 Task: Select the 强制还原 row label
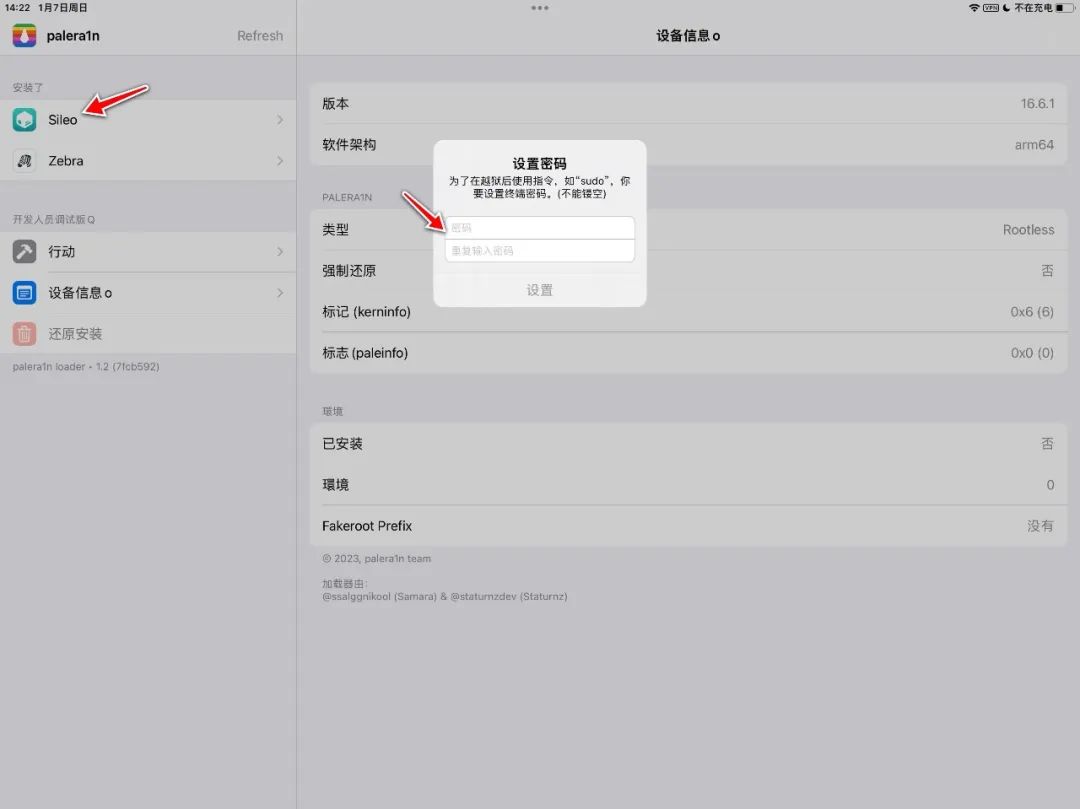[x=349, y=271]
